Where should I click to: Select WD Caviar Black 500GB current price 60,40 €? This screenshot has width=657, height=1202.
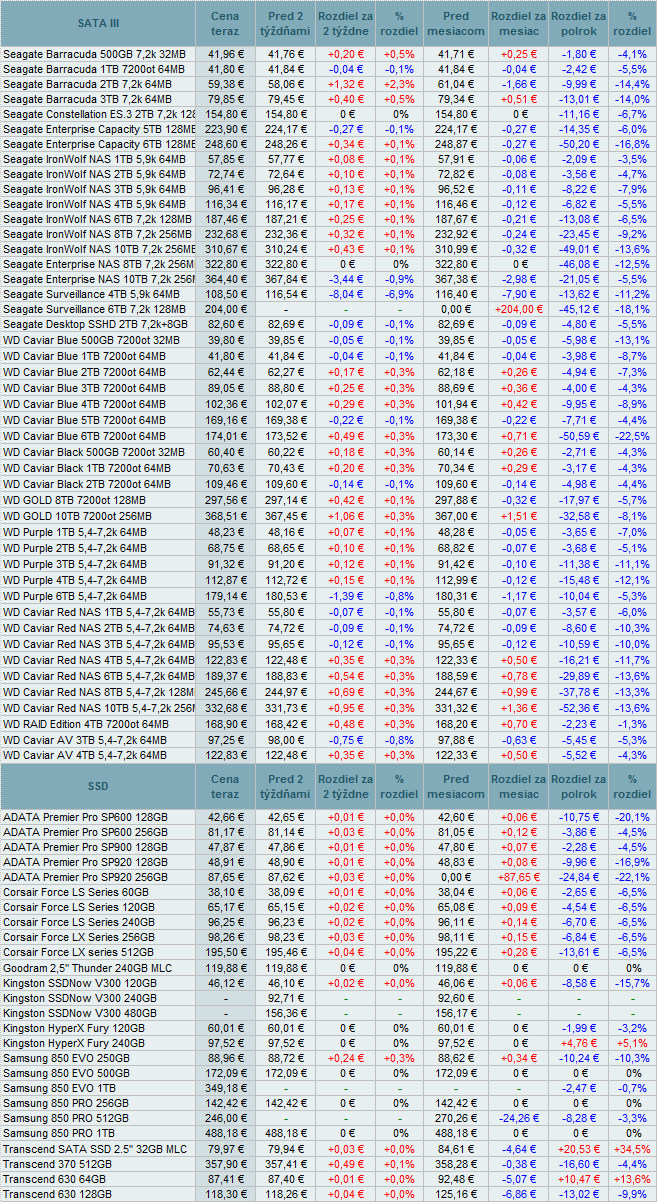click(x=226, y=451)
